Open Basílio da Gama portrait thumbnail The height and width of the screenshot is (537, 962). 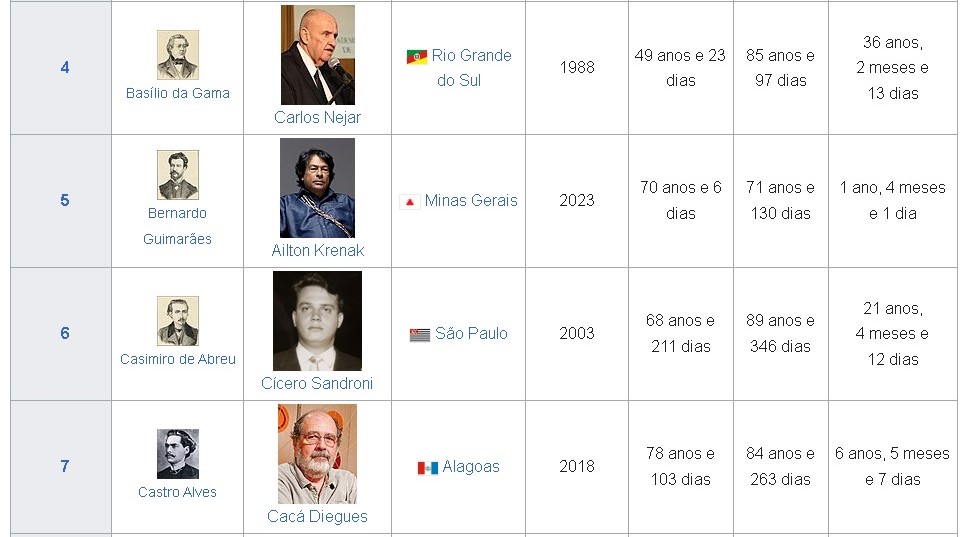pos(178,55)
